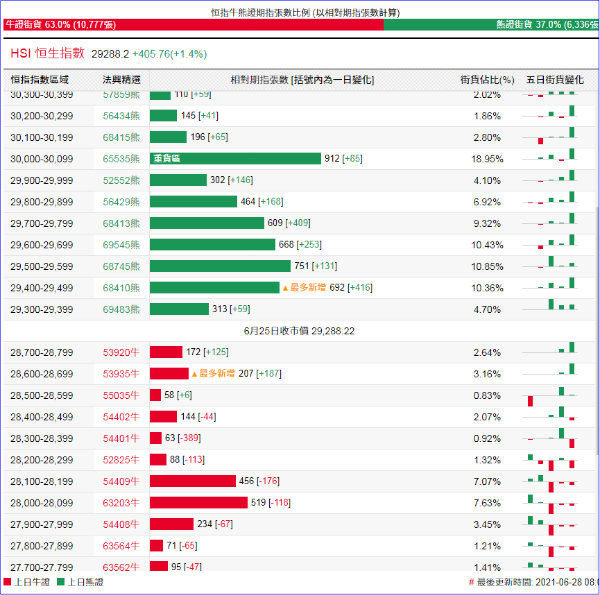The width and height of the screenshot is (600, 595).
Task: Open the 69483熊 warrant link
Action: 121,310
